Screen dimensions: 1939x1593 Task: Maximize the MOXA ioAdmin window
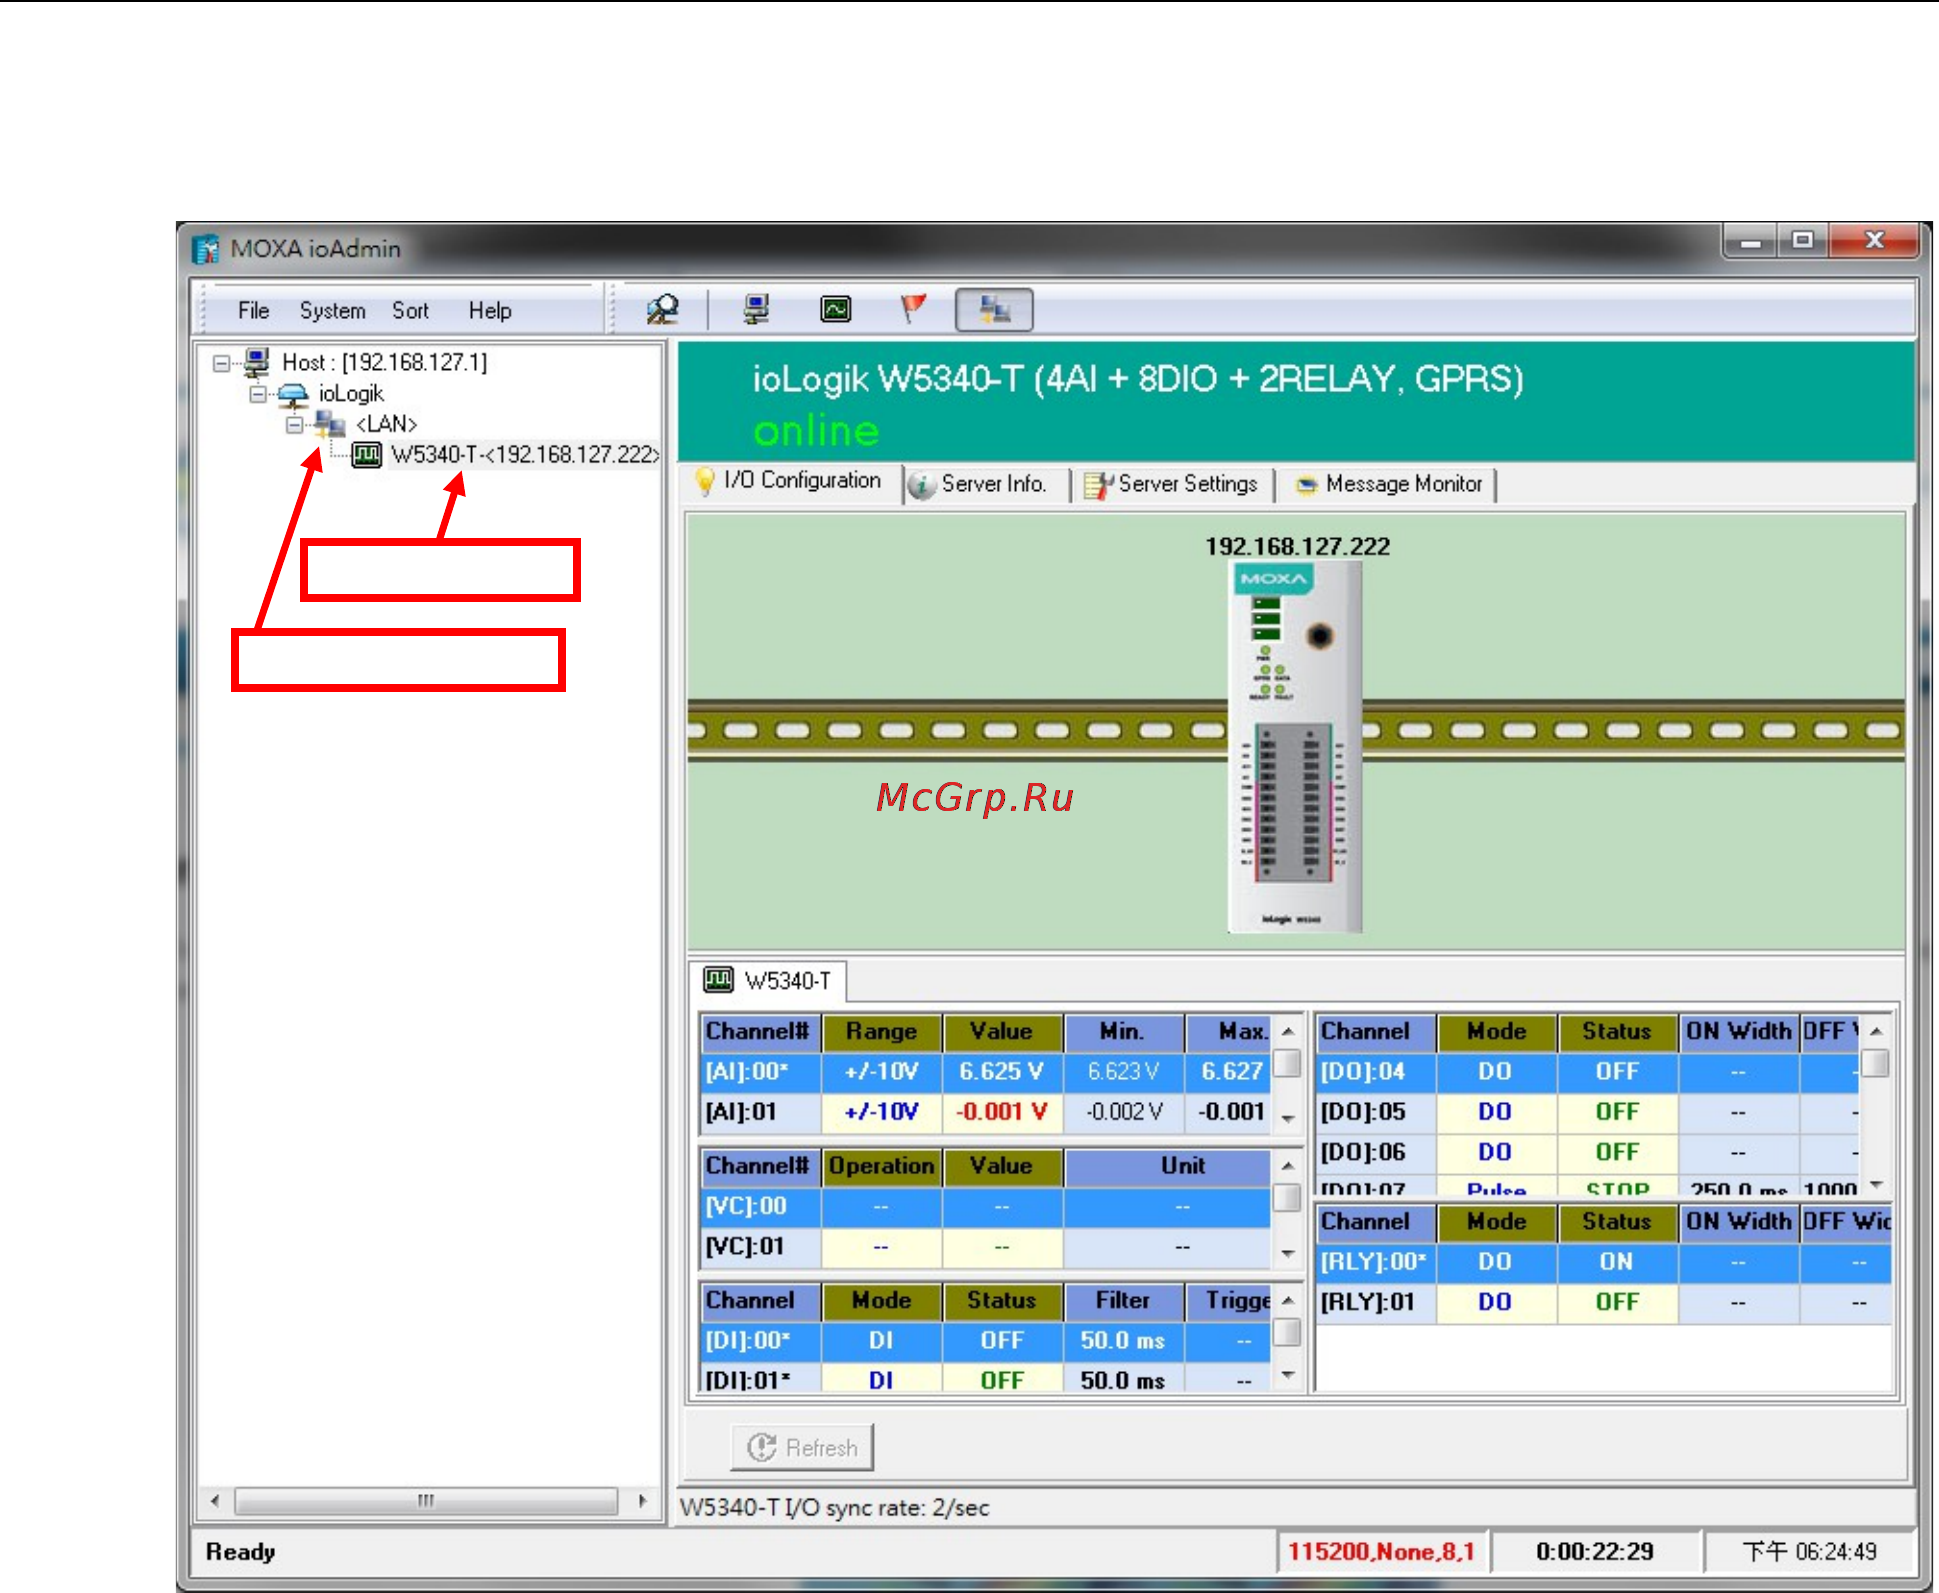coord(1803,241)
